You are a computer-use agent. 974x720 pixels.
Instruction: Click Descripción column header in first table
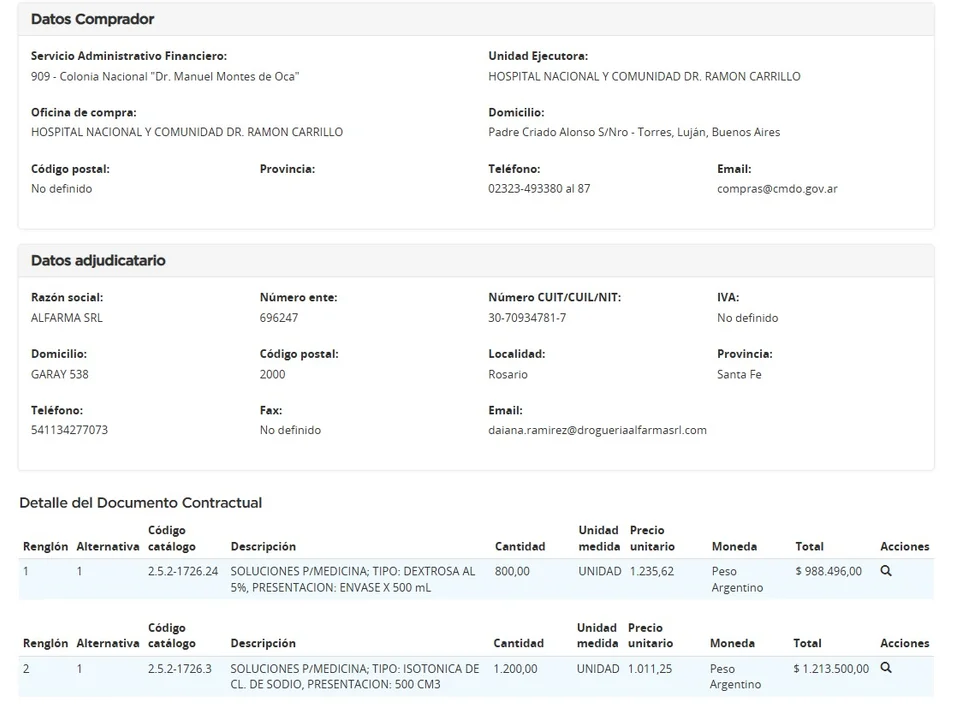pos(263,547)
